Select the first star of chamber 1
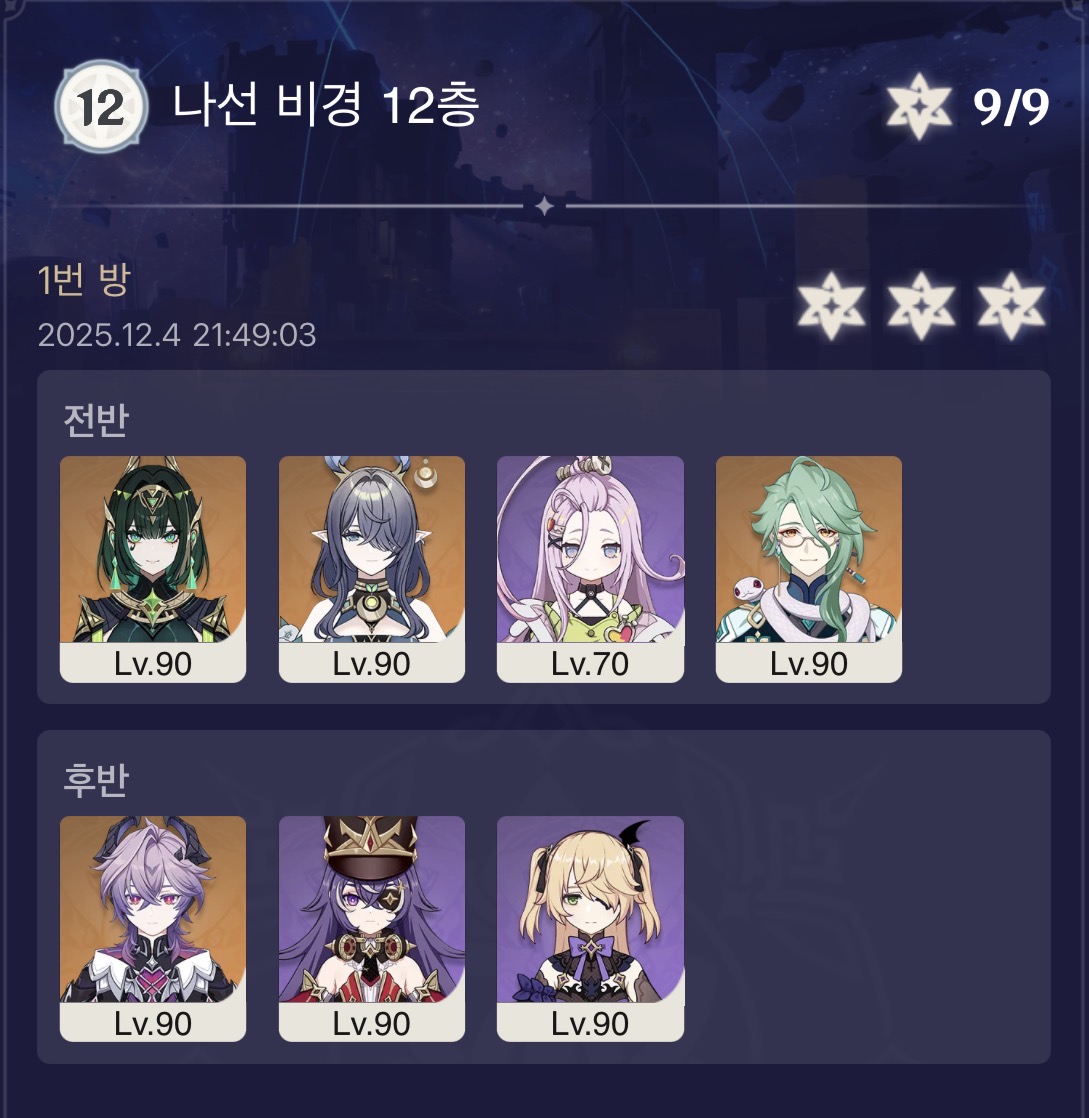1089x1118 pixels. [831, 305]
